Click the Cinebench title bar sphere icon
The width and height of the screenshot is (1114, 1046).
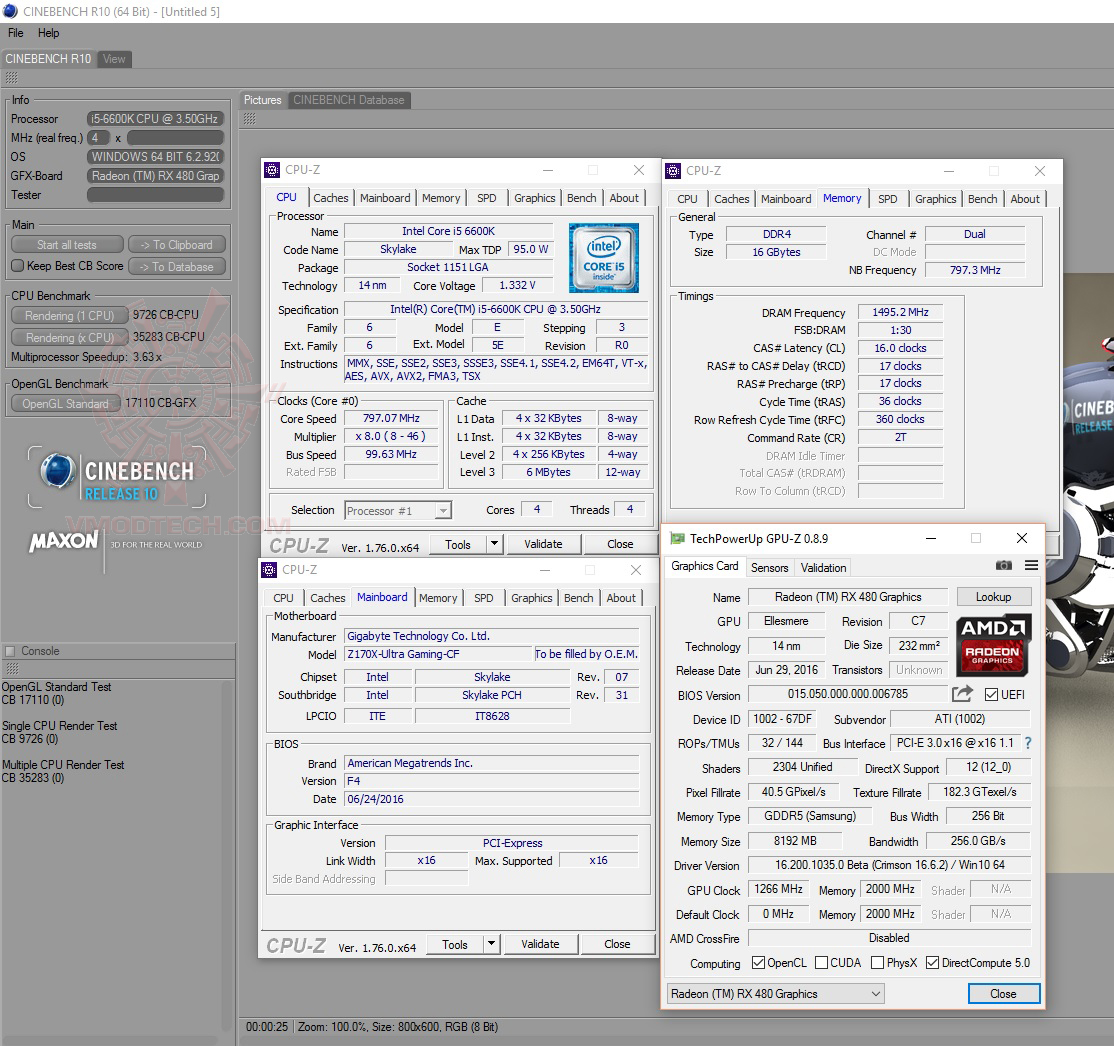tap(10, 11)
